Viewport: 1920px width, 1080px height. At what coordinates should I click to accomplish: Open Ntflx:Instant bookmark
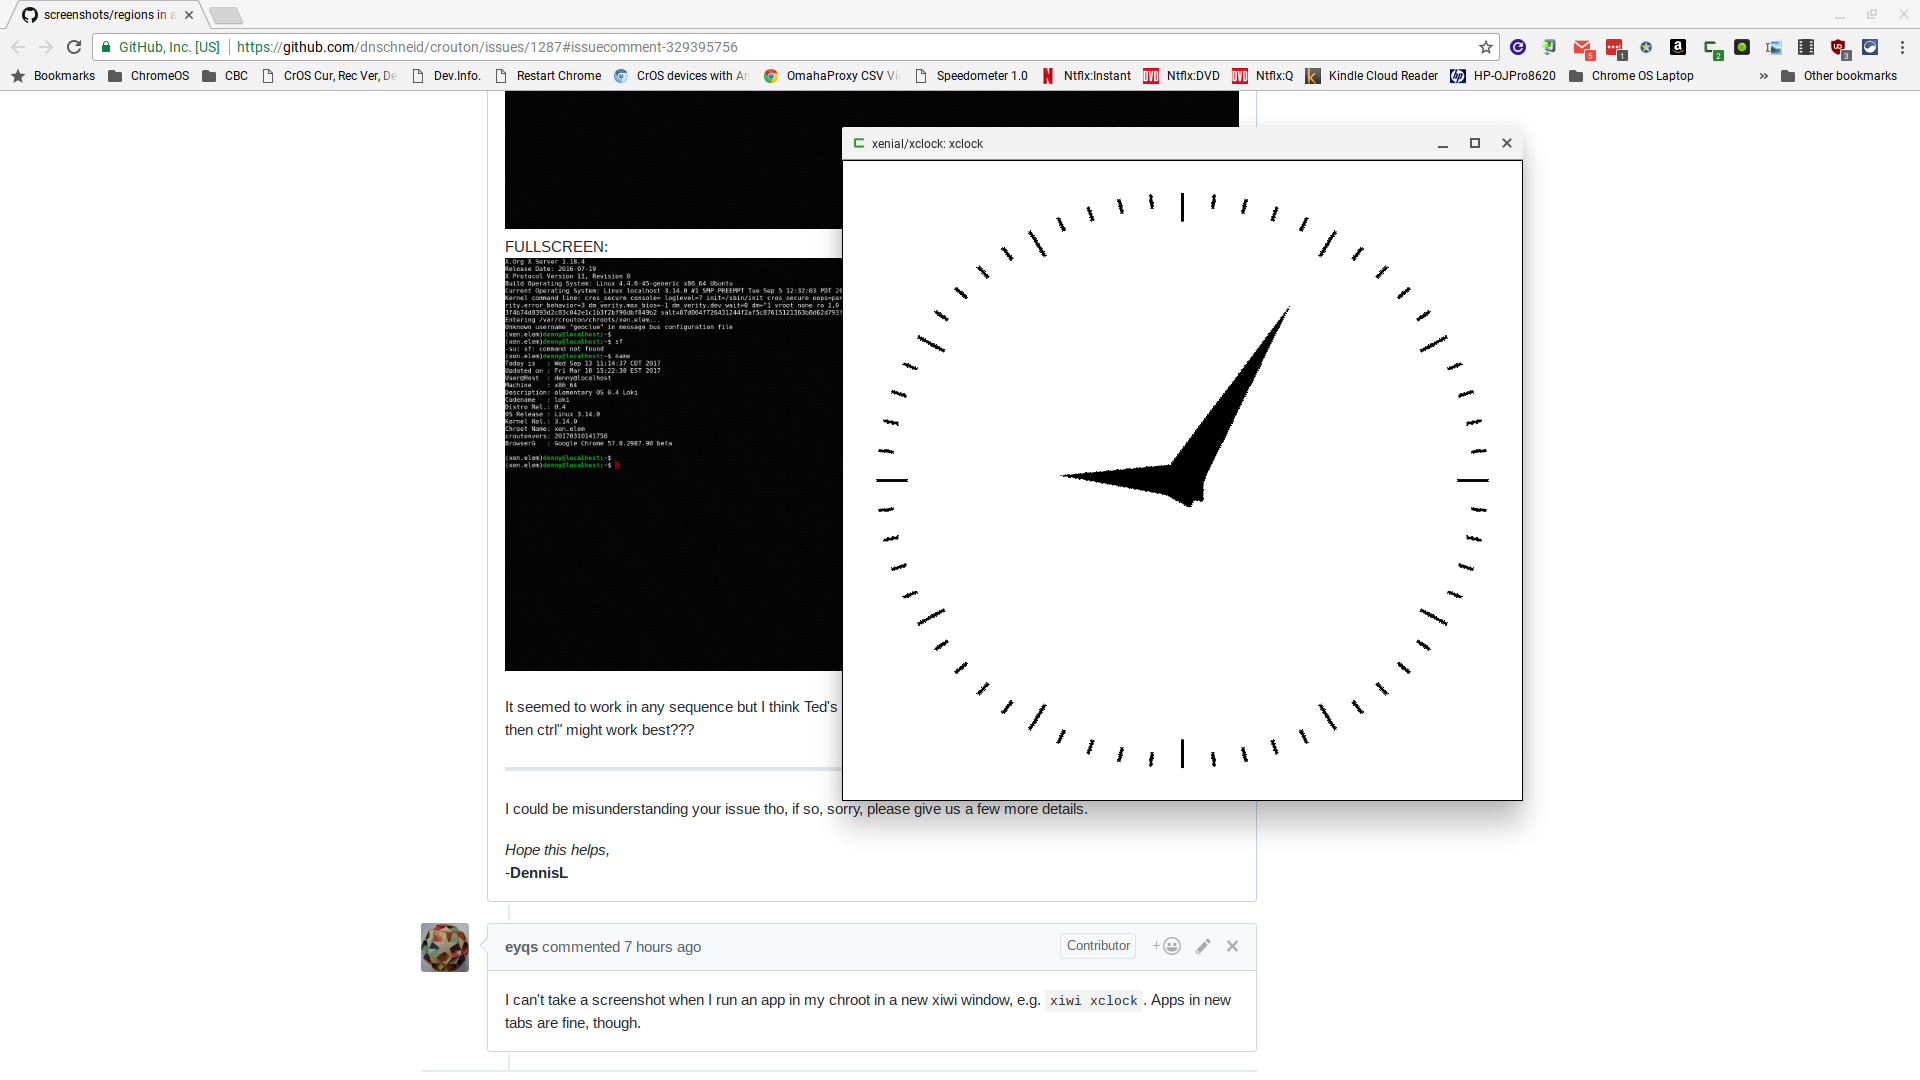(x=1086, y=76)
